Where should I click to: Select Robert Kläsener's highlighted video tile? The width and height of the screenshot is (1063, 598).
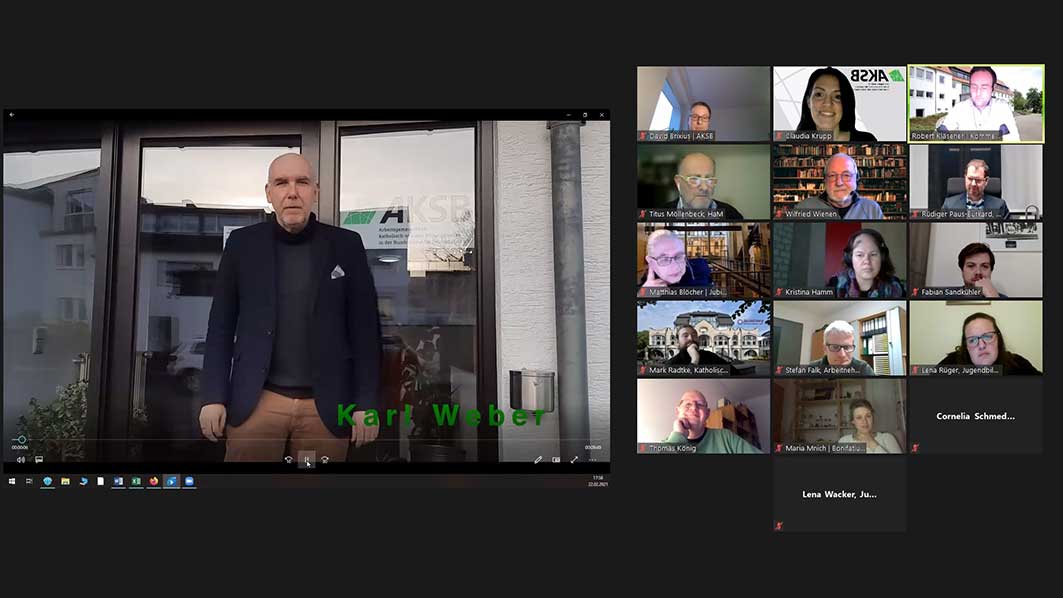pos(976,104)
